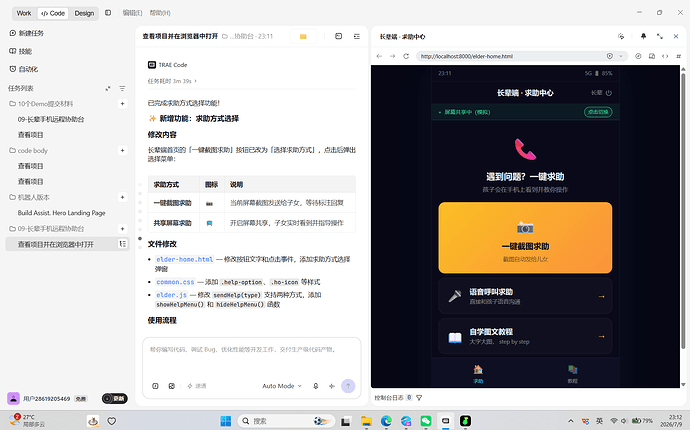Select the 教程 tab in app bottom nav
This screenshot has height=430, width=690.
(x=573, y=373)
